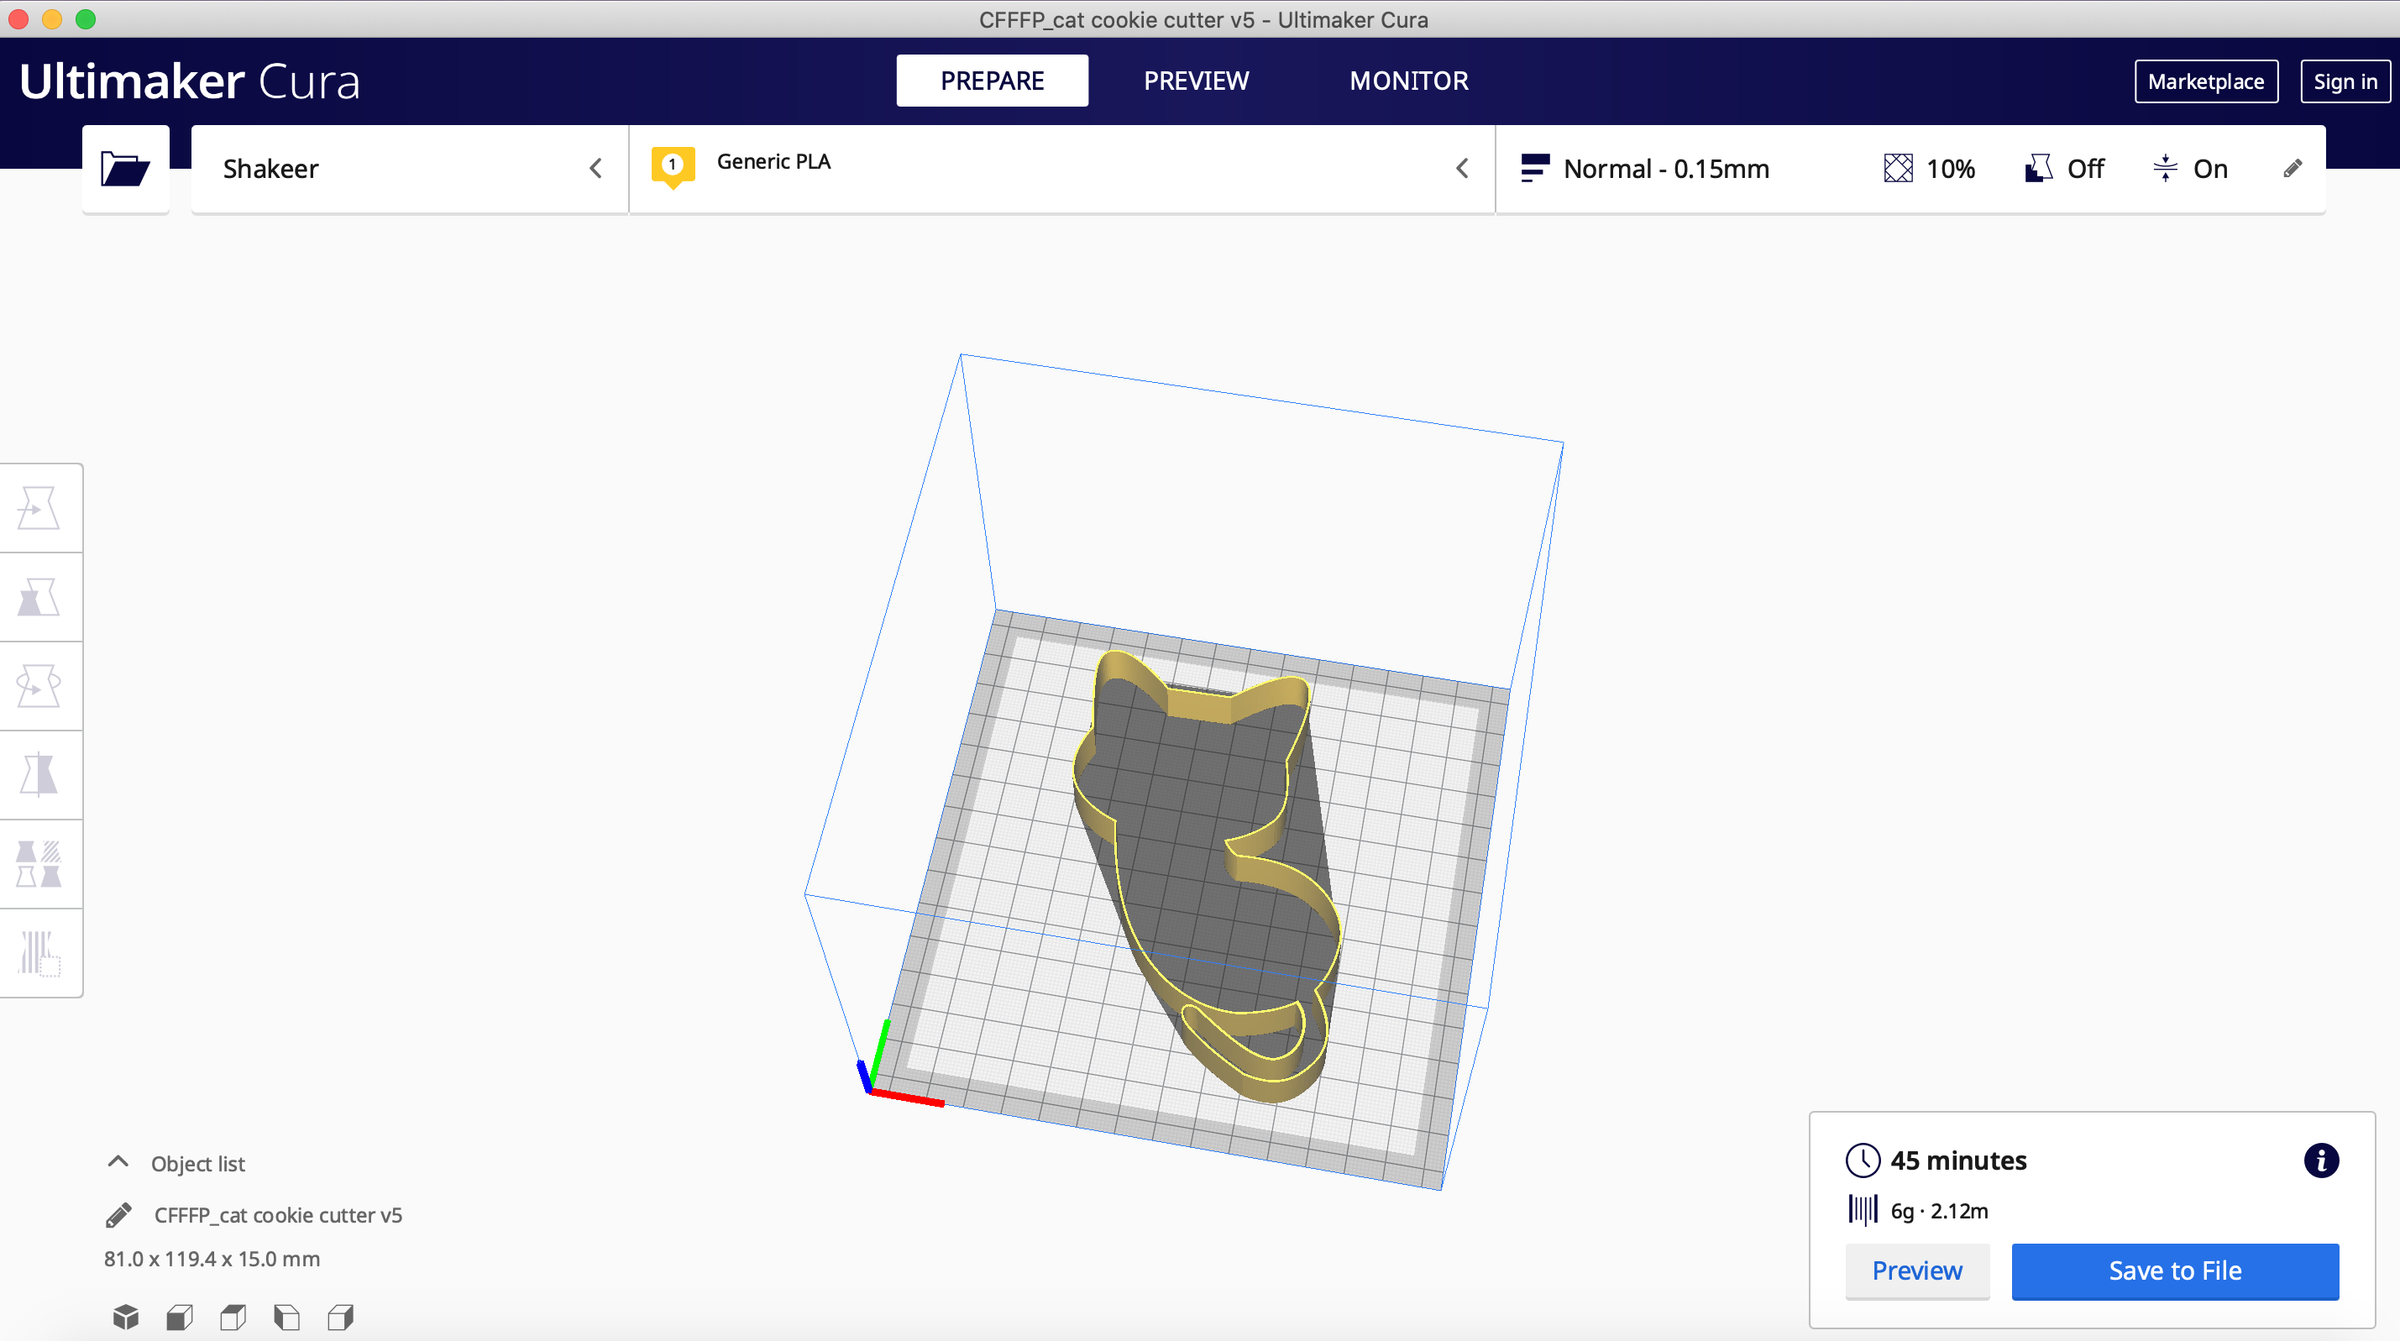Switch to the PREVIEW stage tab
The image size is (2400, 1341).
(x=1196, y=81)
